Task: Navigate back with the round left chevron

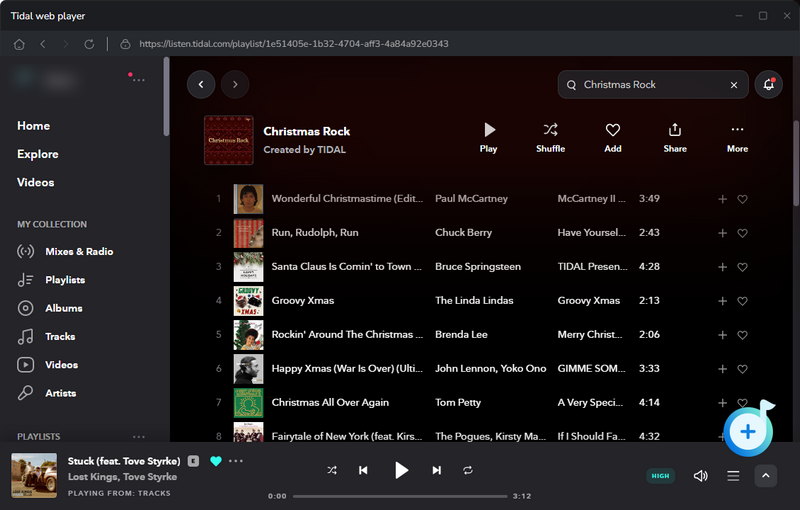Action: [201, 84]
